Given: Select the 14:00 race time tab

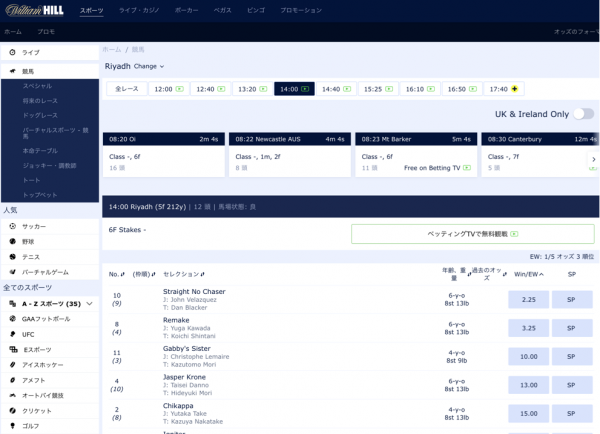Looking at the screenshot, I should (x=294, y=89).
